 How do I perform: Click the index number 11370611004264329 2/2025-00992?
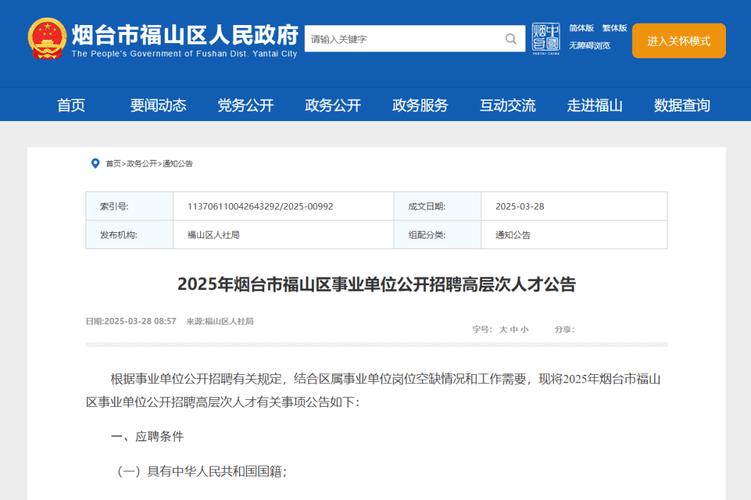(x=260, y=206)
